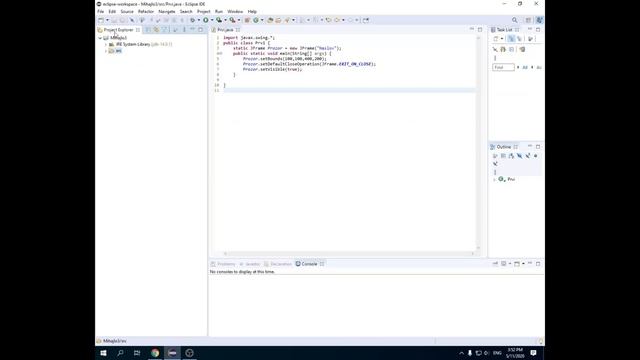Open the Navigate menu

point(167,11)
